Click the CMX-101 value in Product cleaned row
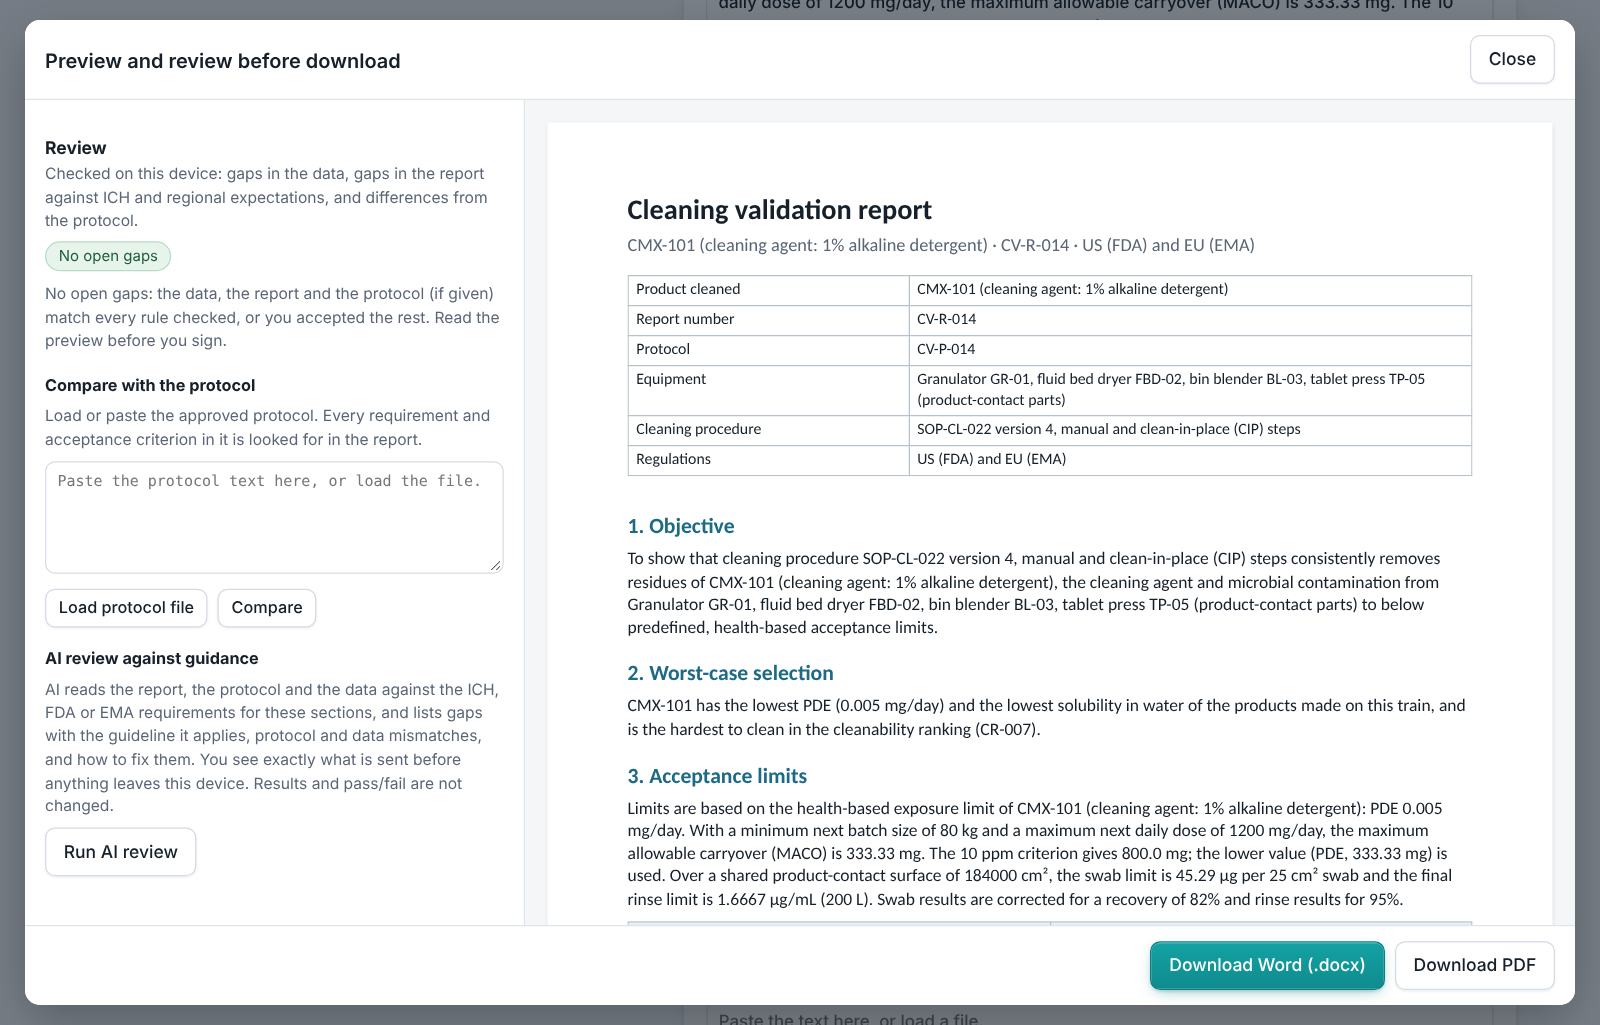Image resolution: width=1600 pixels, height=1025 pixels. (1190, 290)
